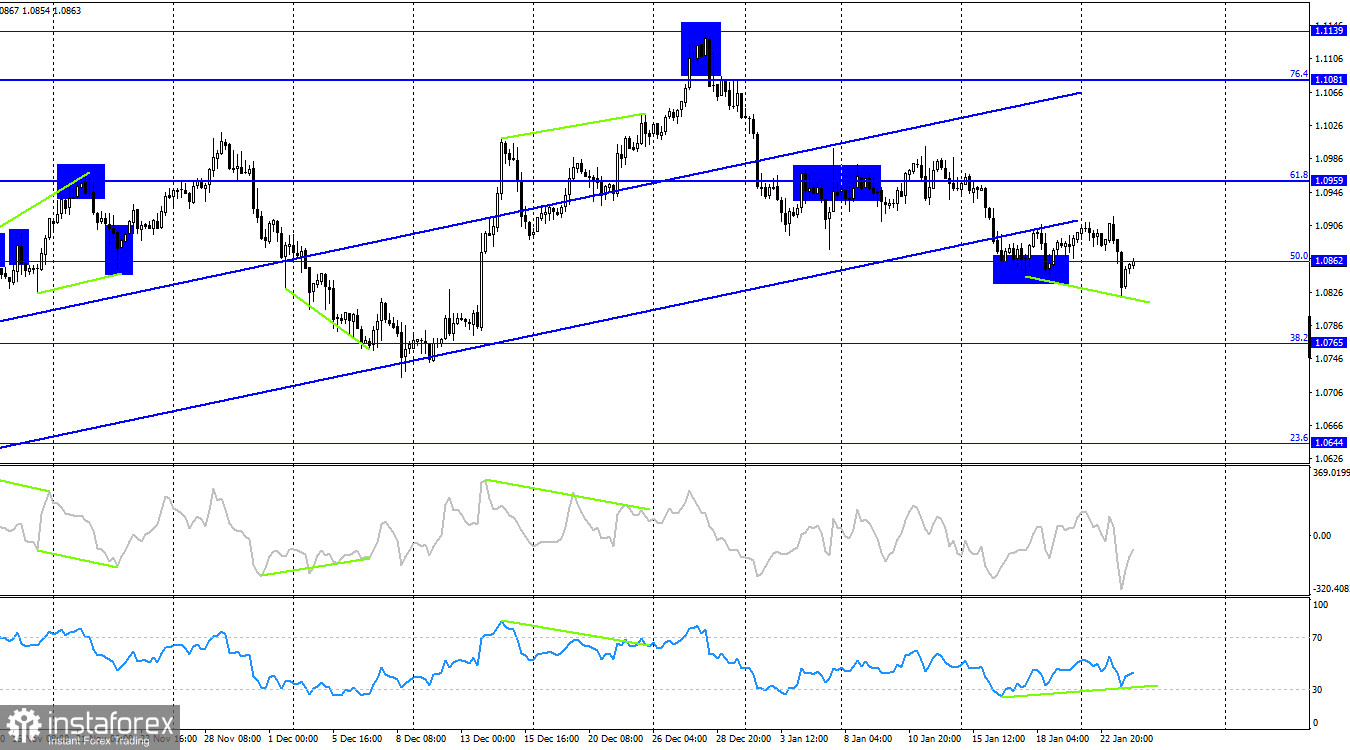Click the 1.0626 price axis value

(1329, 459)
